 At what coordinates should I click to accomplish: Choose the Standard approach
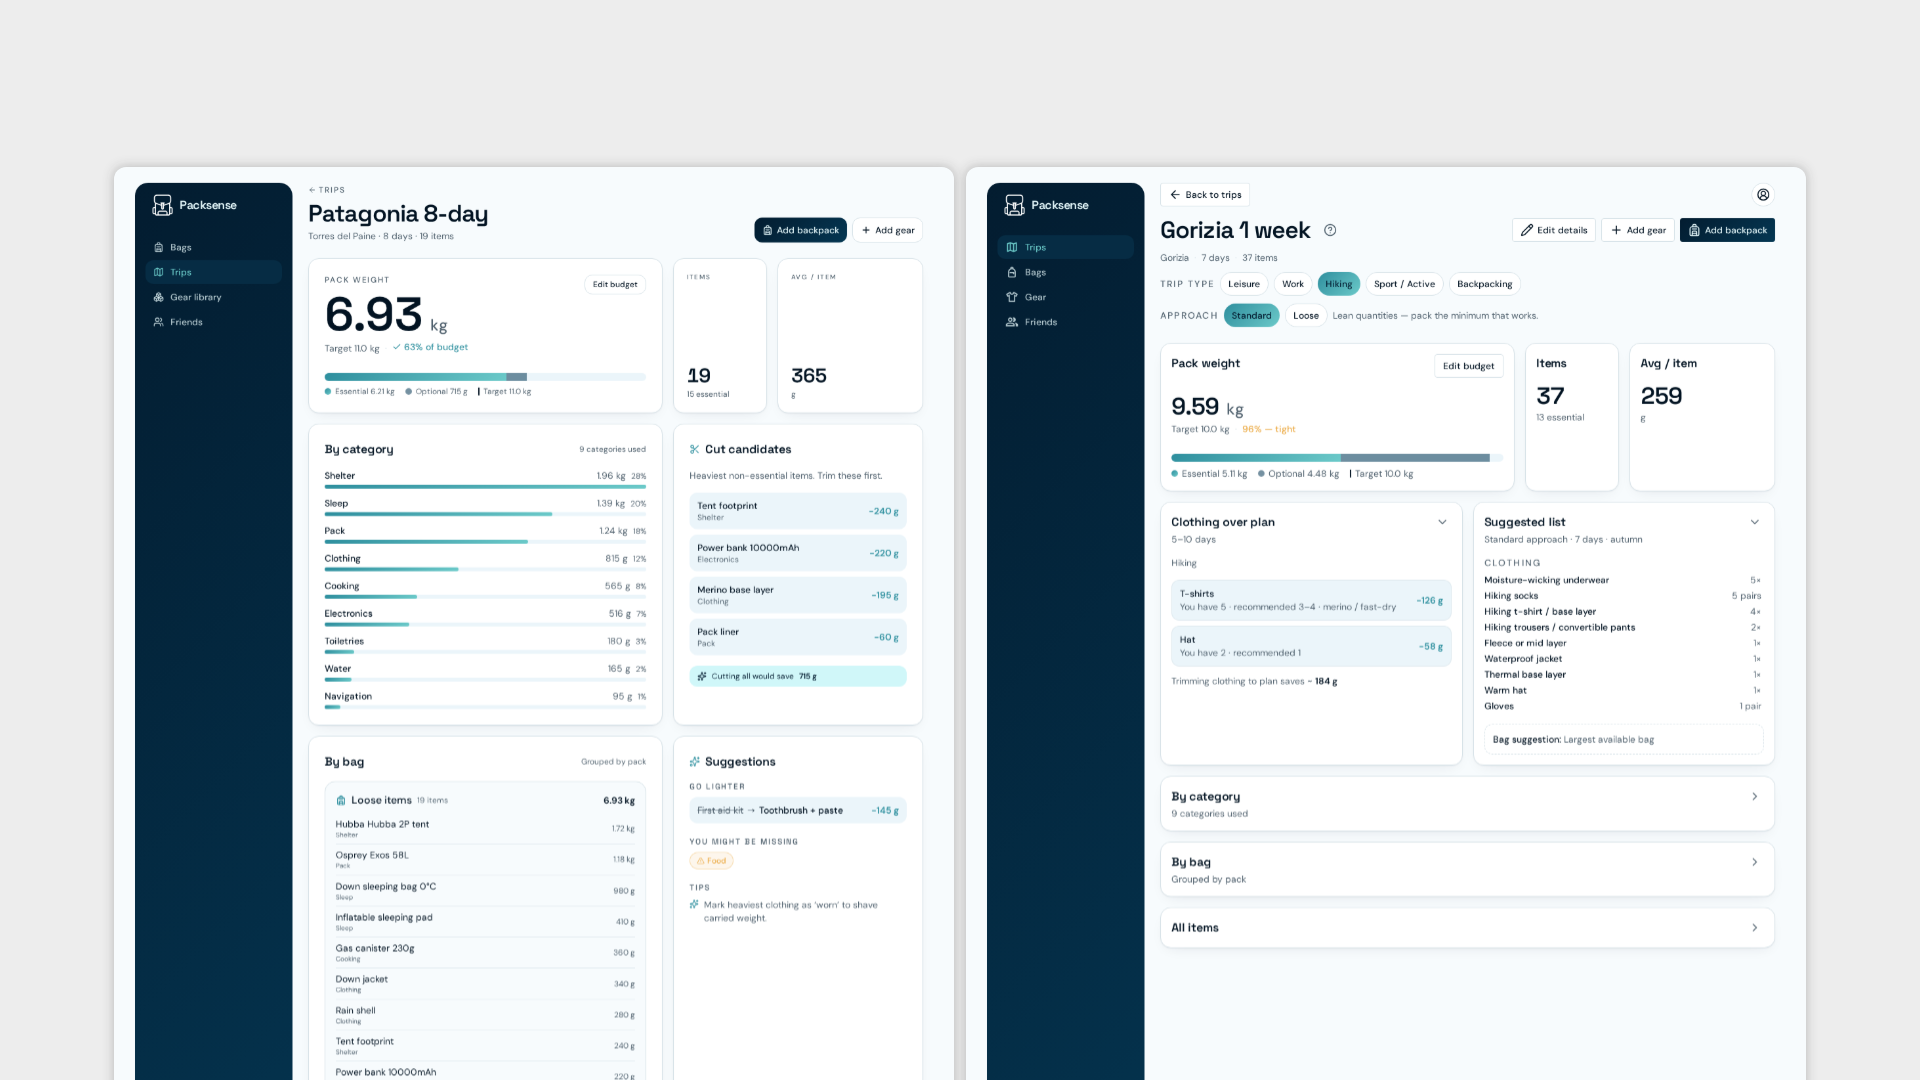[x=1251, y=316]
